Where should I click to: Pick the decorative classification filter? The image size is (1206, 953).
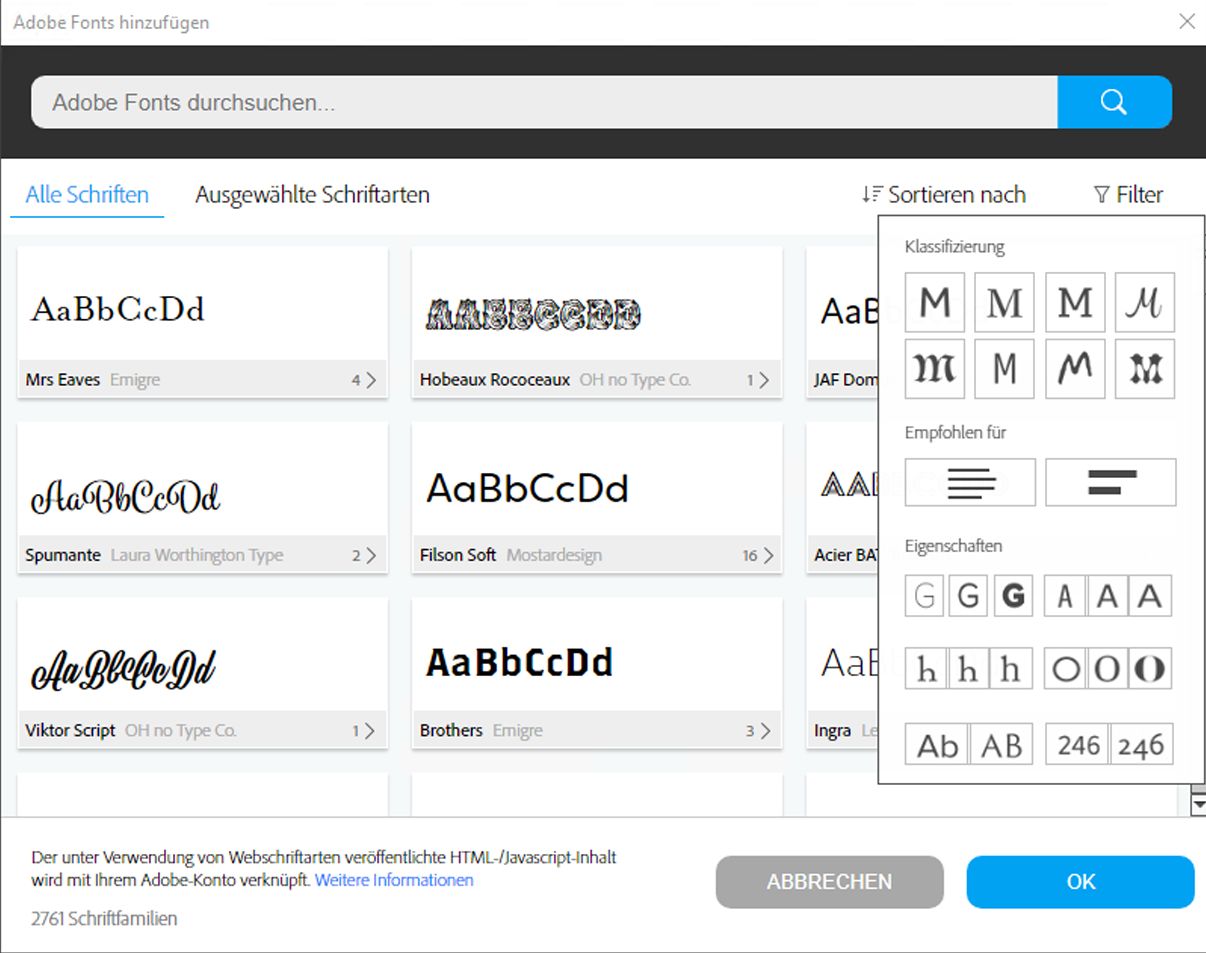point(1144,368)
